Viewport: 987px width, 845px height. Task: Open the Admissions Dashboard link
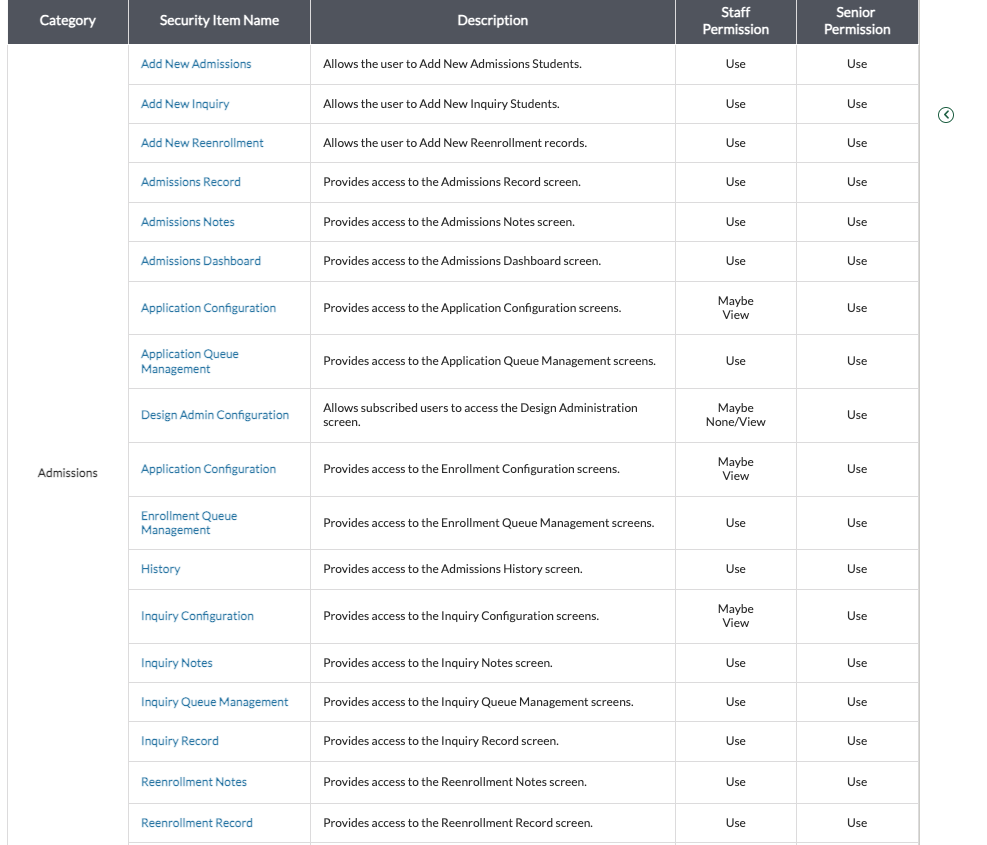click(x=201, y=261)
